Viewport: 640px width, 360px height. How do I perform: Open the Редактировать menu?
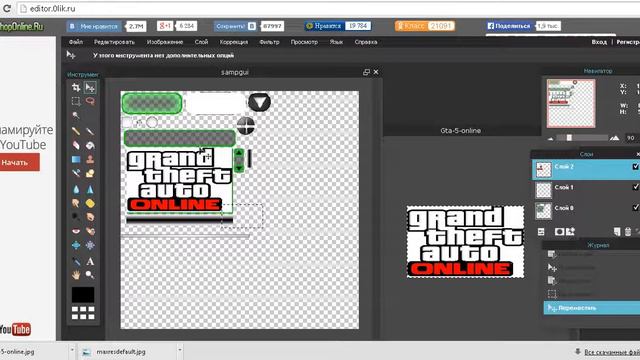[114, 42]
